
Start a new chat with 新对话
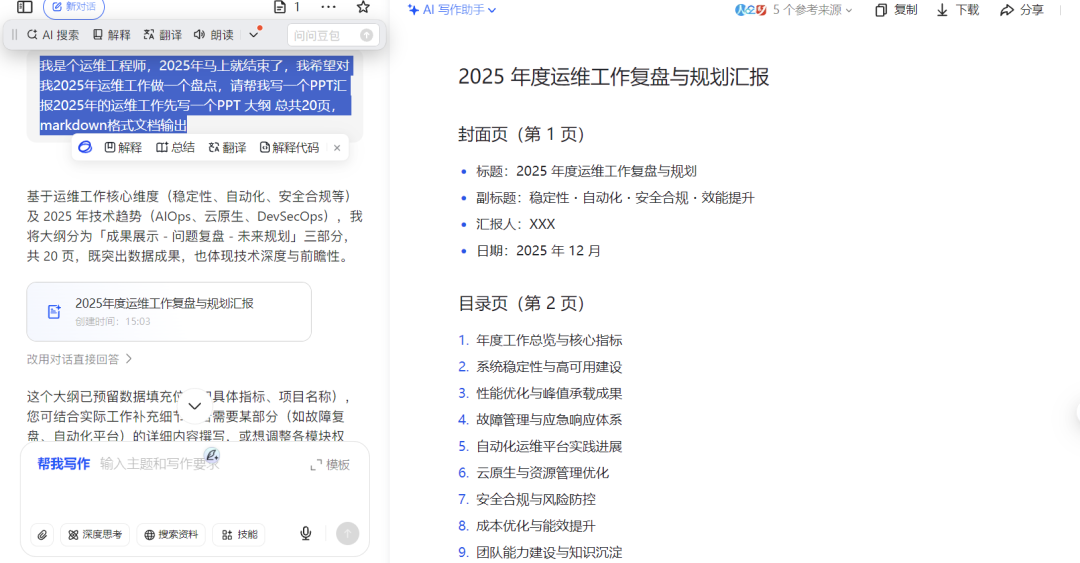74,8
